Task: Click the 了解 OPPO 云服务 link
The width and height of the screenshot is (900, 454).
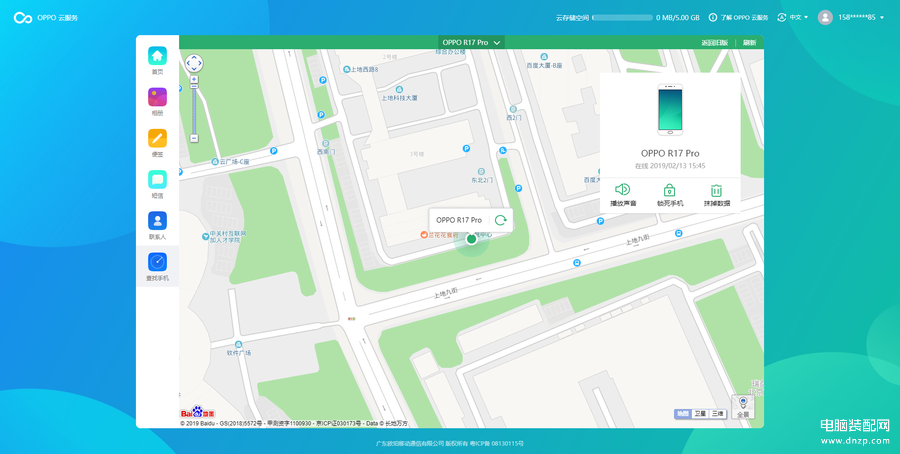Action: point(744,17)
